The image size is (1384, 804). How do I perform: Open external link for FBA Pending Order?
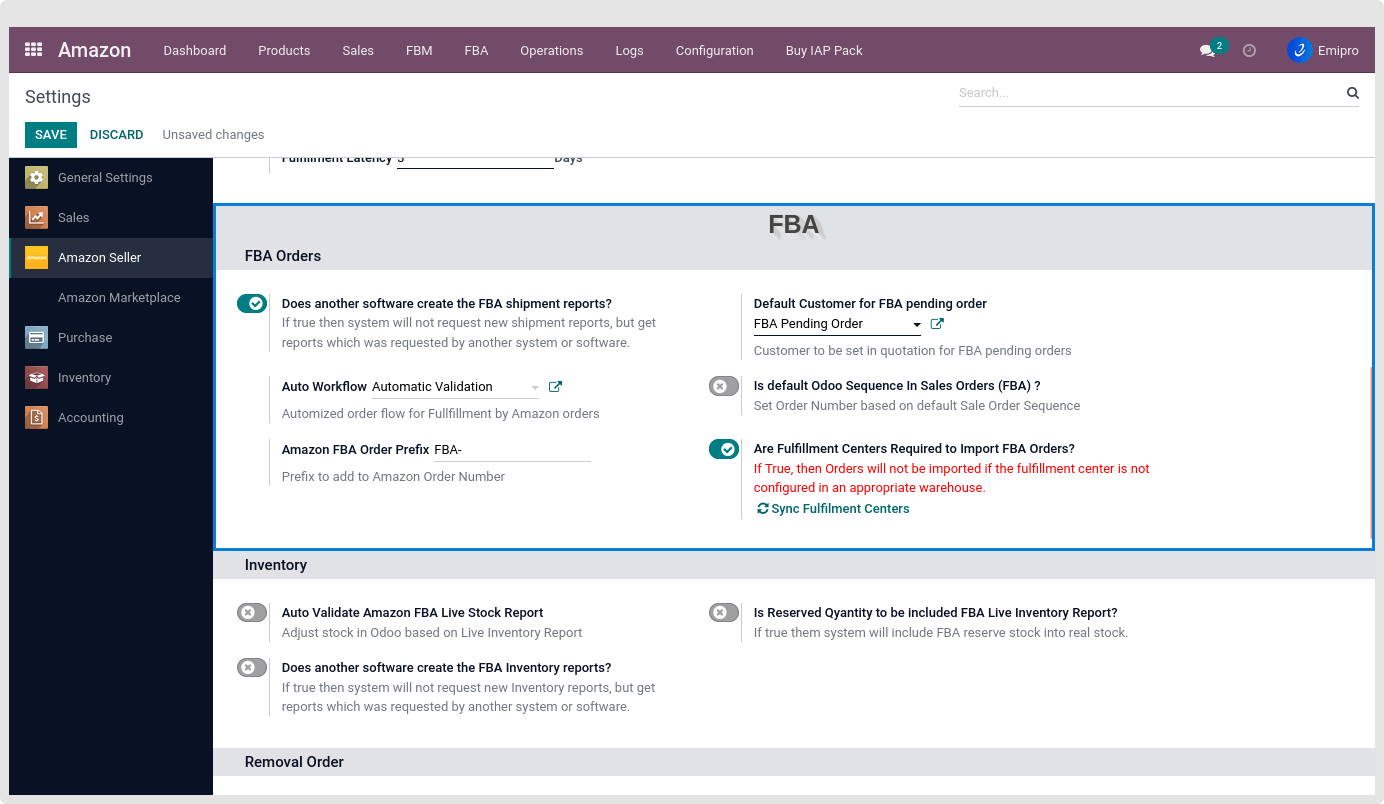coord(937,324)
